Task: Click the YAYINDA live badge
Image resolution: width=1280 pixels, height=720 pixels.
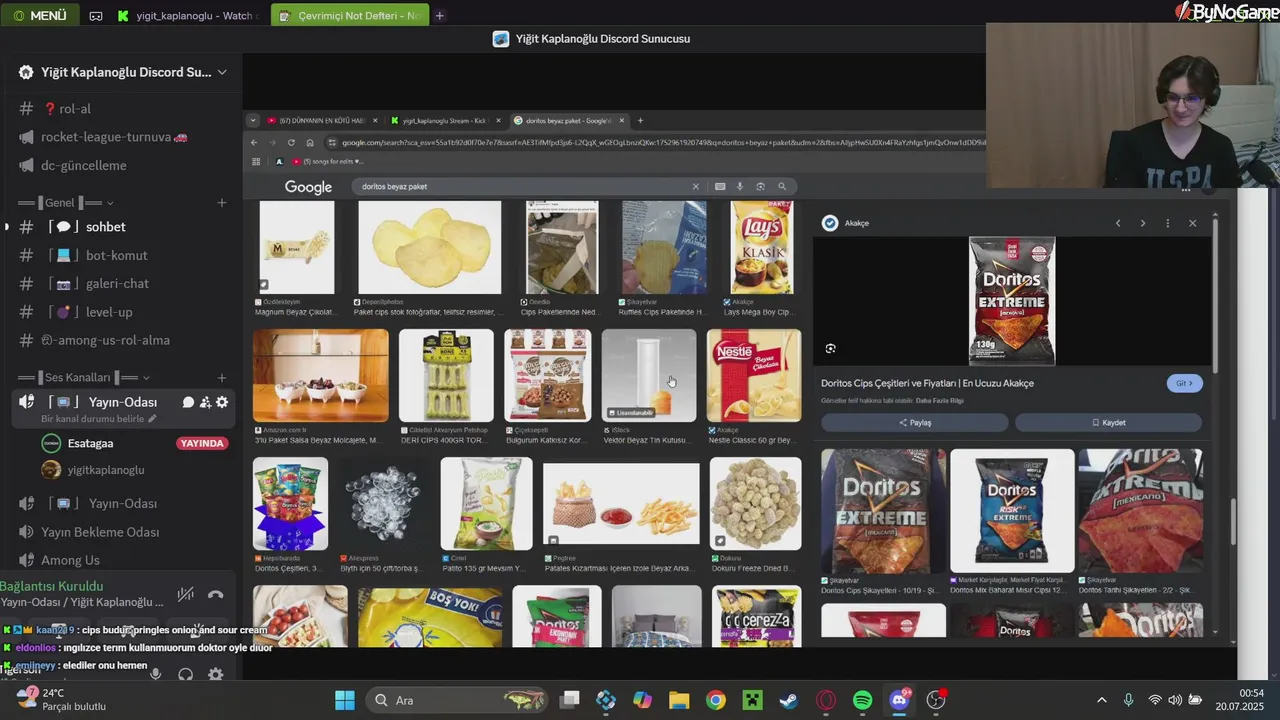Action: pos(201,443)
